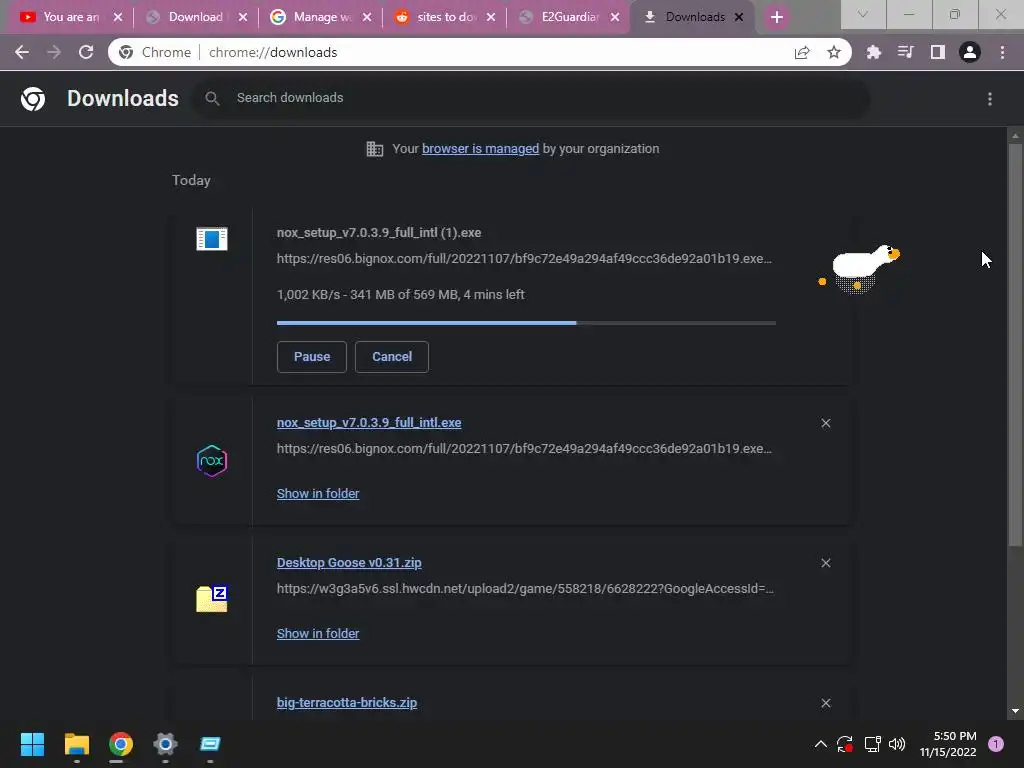Click the 'Today' date heading
1024x768 pixels.
191,180
